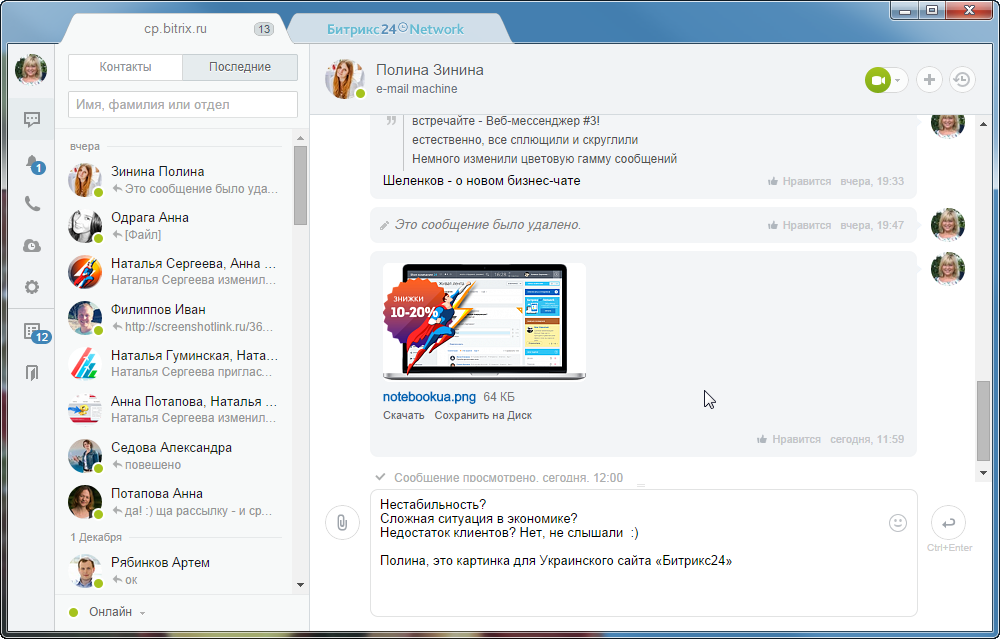
Task: Click into the message text area
Action: click(x=643, y=553)
